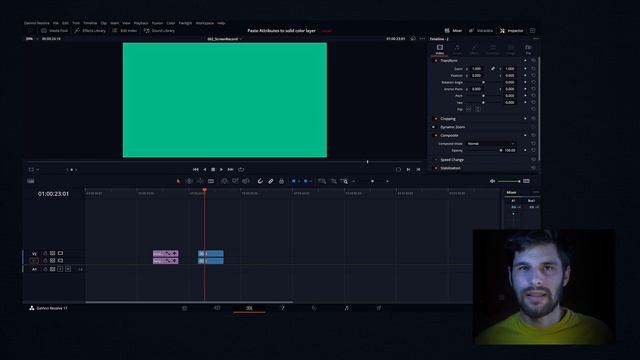The image size is (640, 360).
Task: Solo the A1 audio track
Action: (x=60, y=269)
